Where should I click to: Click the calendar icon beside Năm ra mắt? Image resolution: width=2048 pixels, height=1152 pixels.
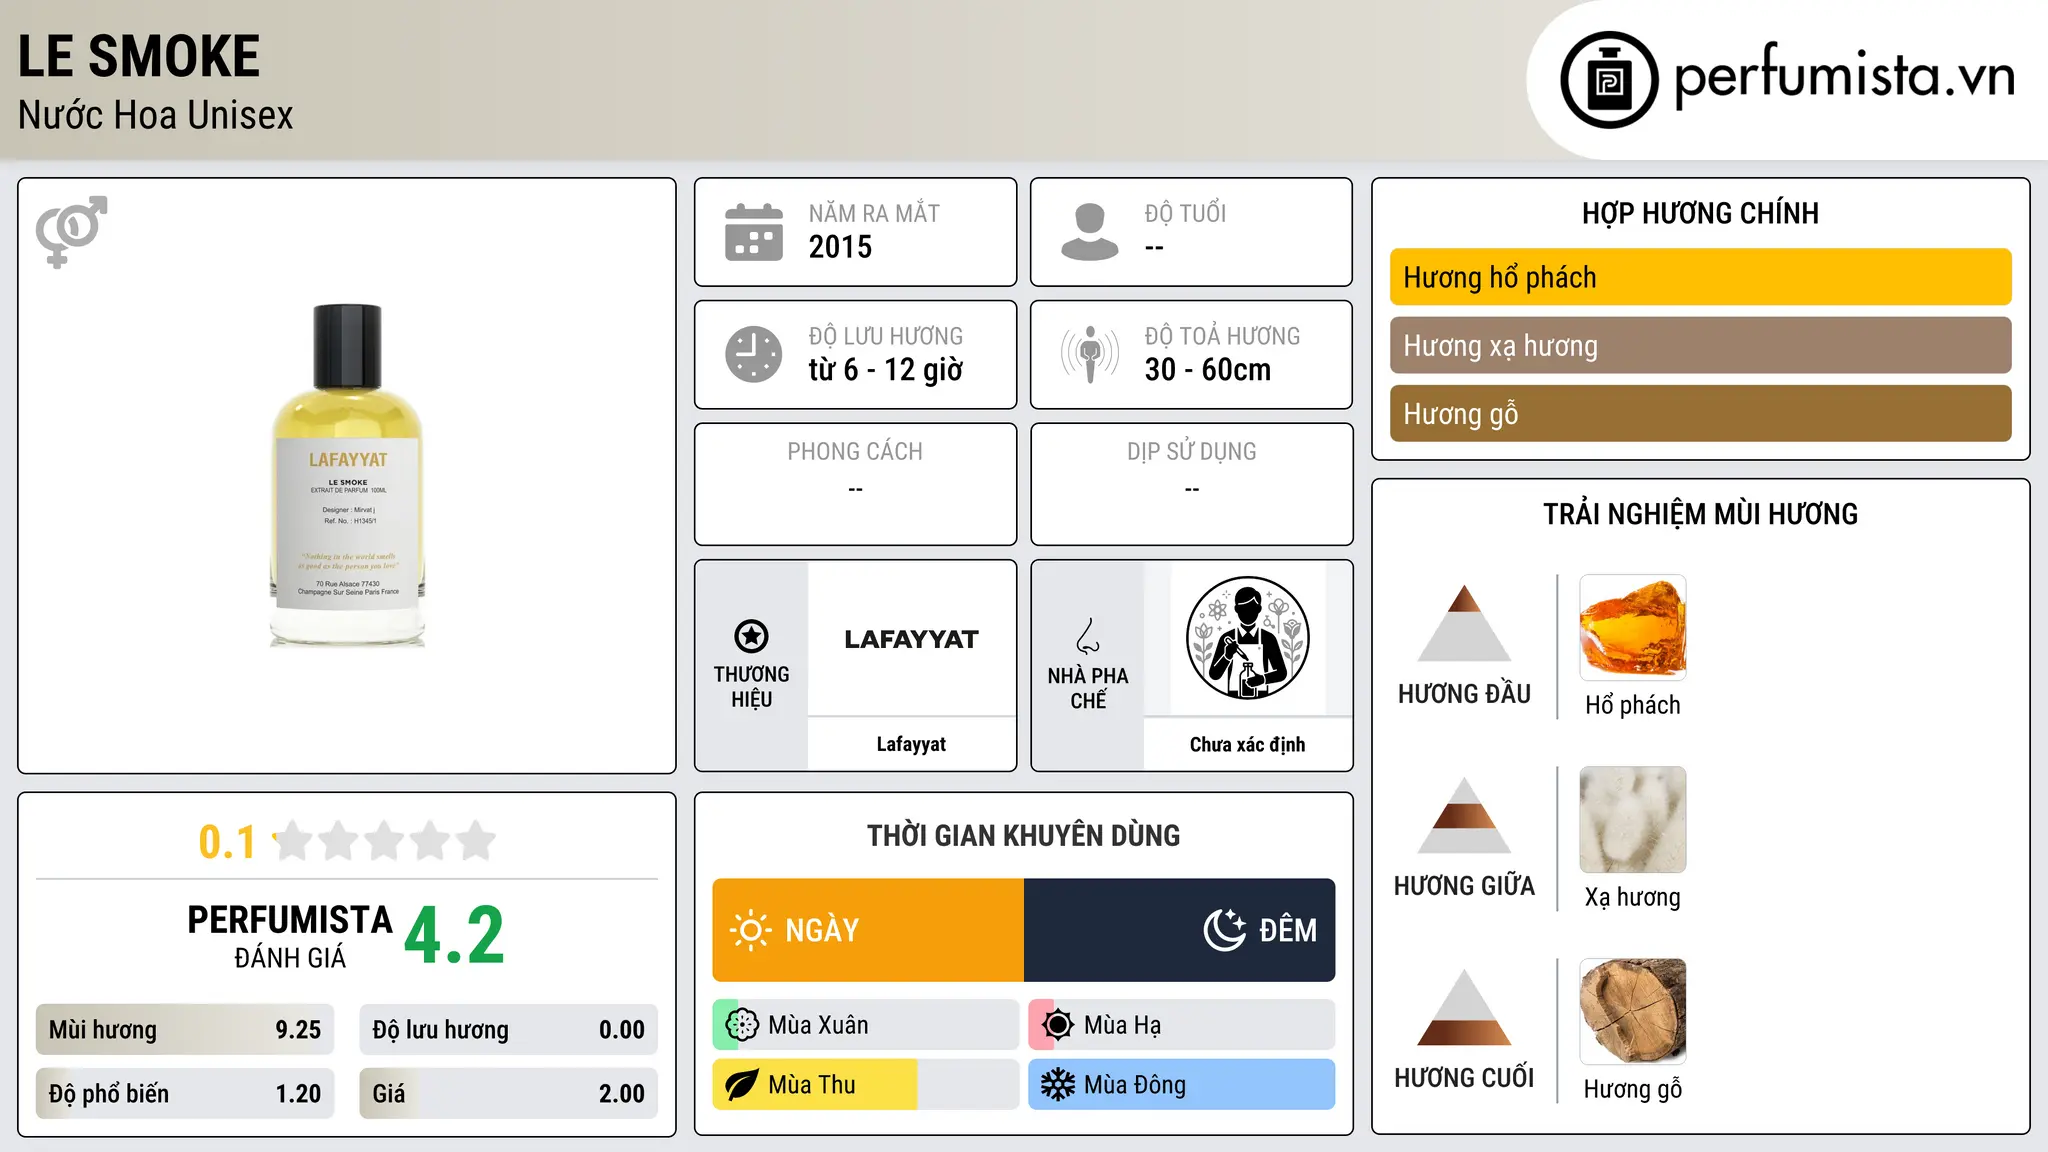754,232
